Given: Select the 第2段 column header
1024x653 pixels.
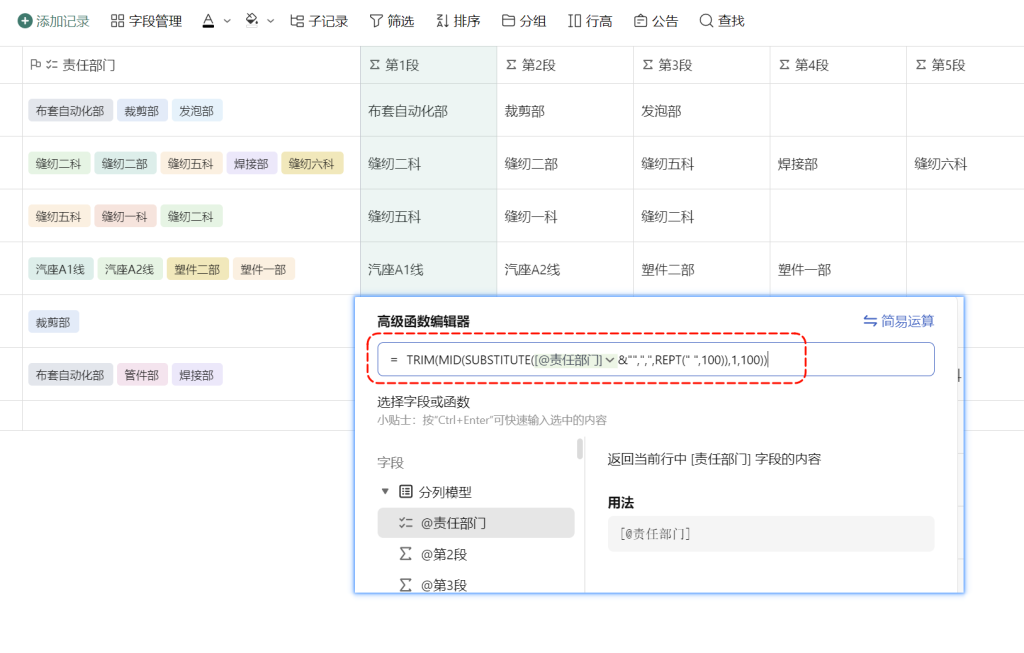Looking at the screenshot, I should click(565, 65).
